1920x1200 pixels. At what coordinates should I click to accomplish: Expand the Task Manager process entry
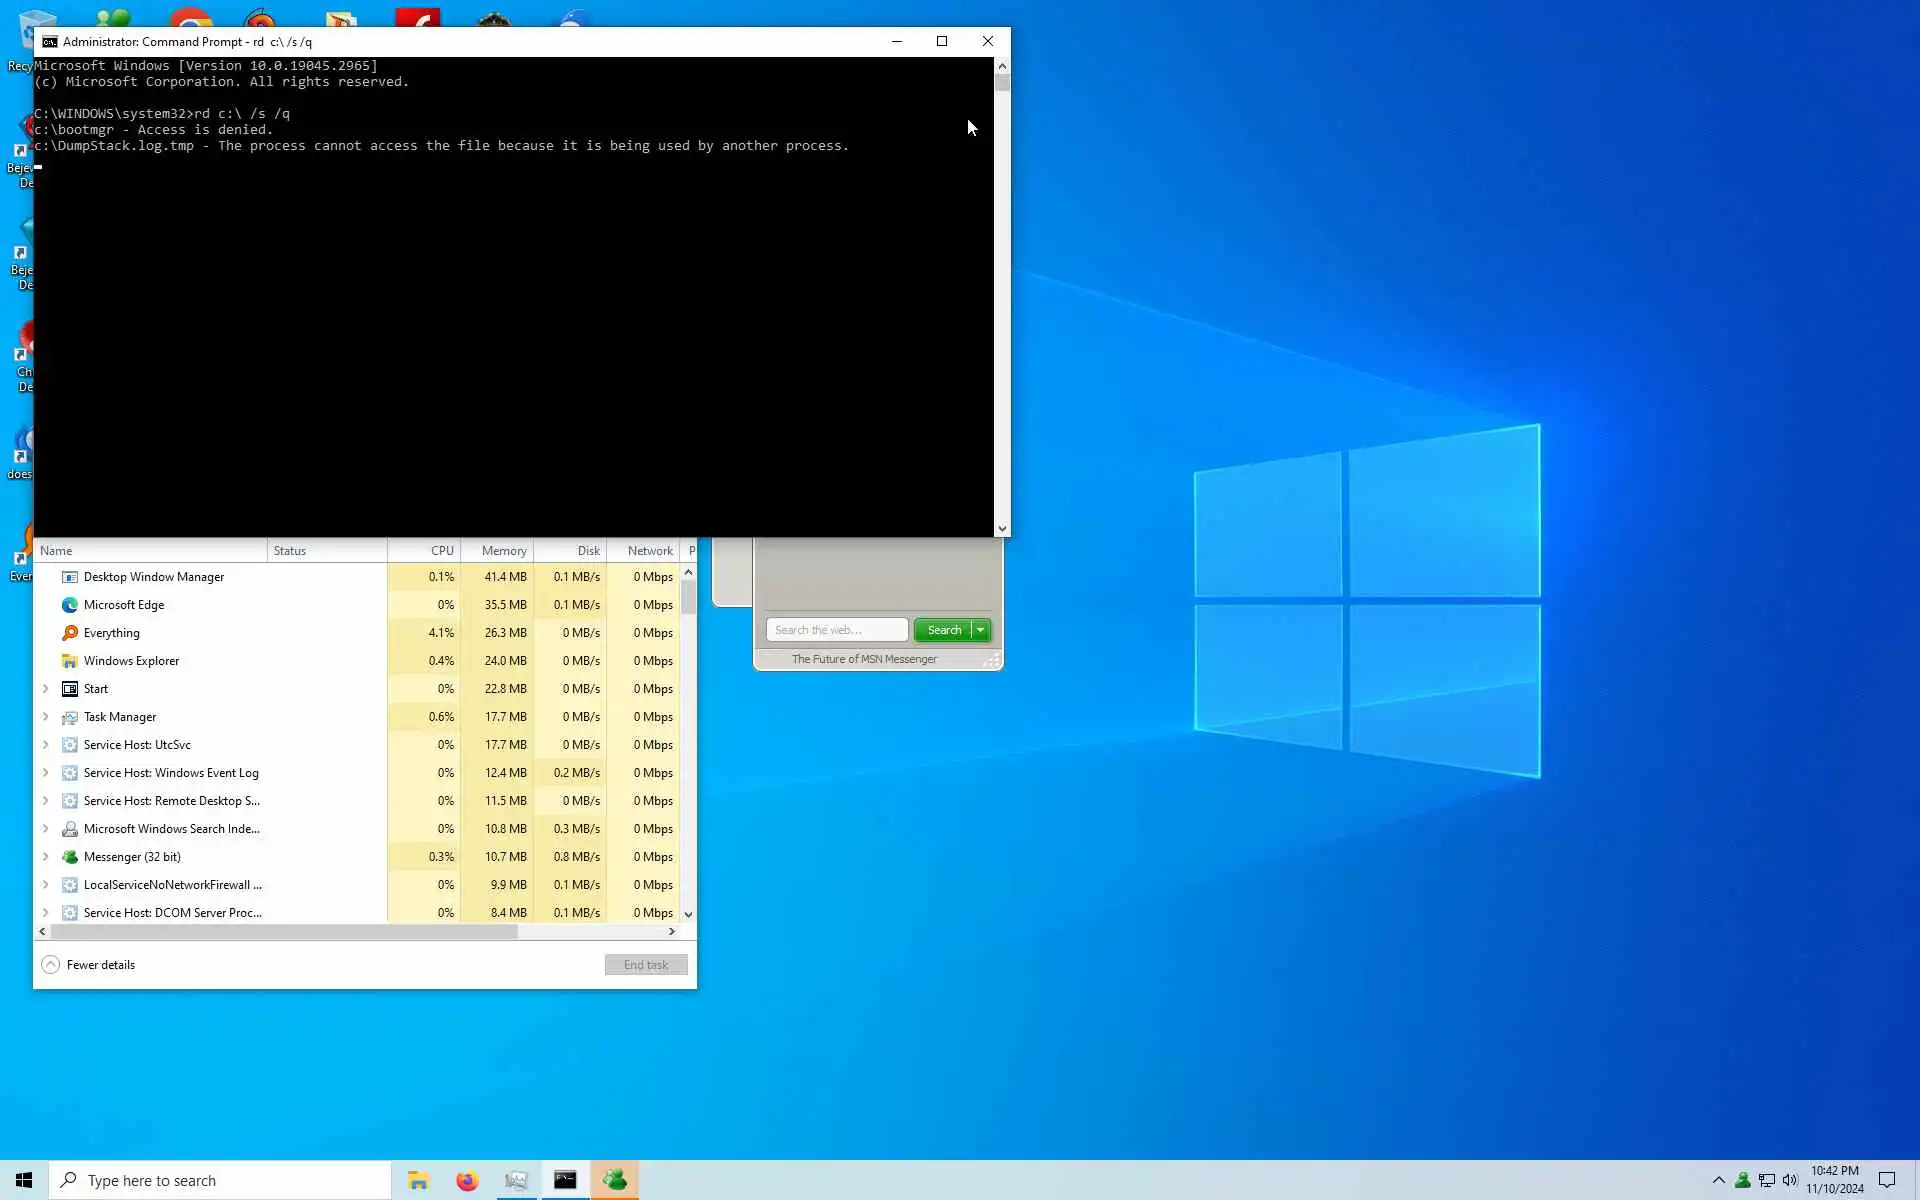(x=45, y=717)
